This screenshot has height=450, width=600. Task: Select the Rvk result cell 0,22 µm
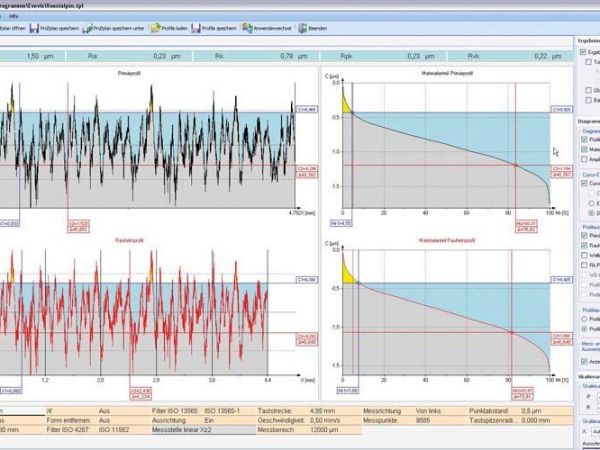pyautogui.click(x=510, y=56)
